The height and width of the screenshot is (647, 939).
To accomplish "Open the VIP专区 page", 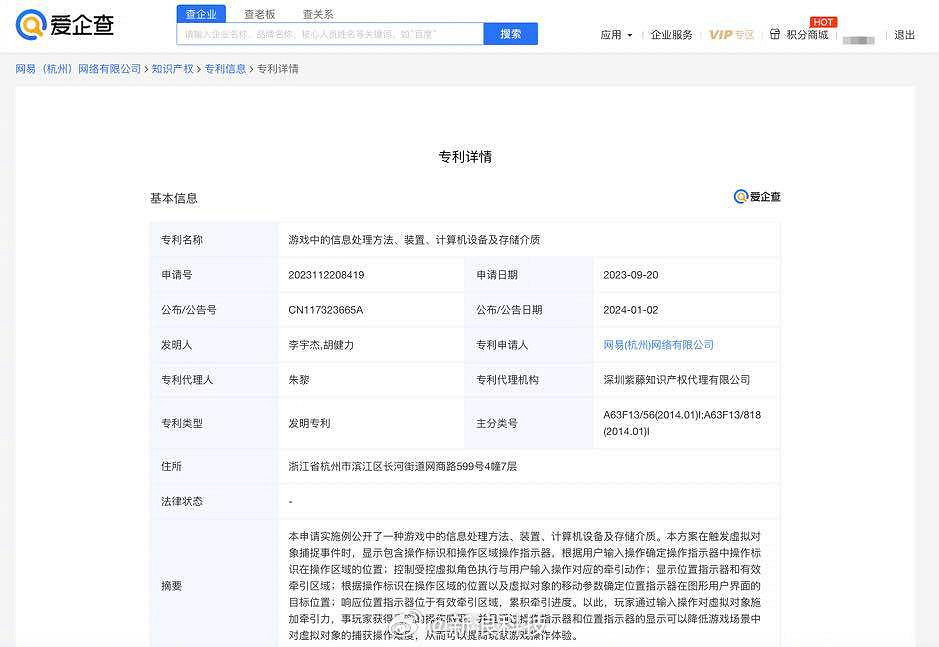I will (x=732, y=33).
